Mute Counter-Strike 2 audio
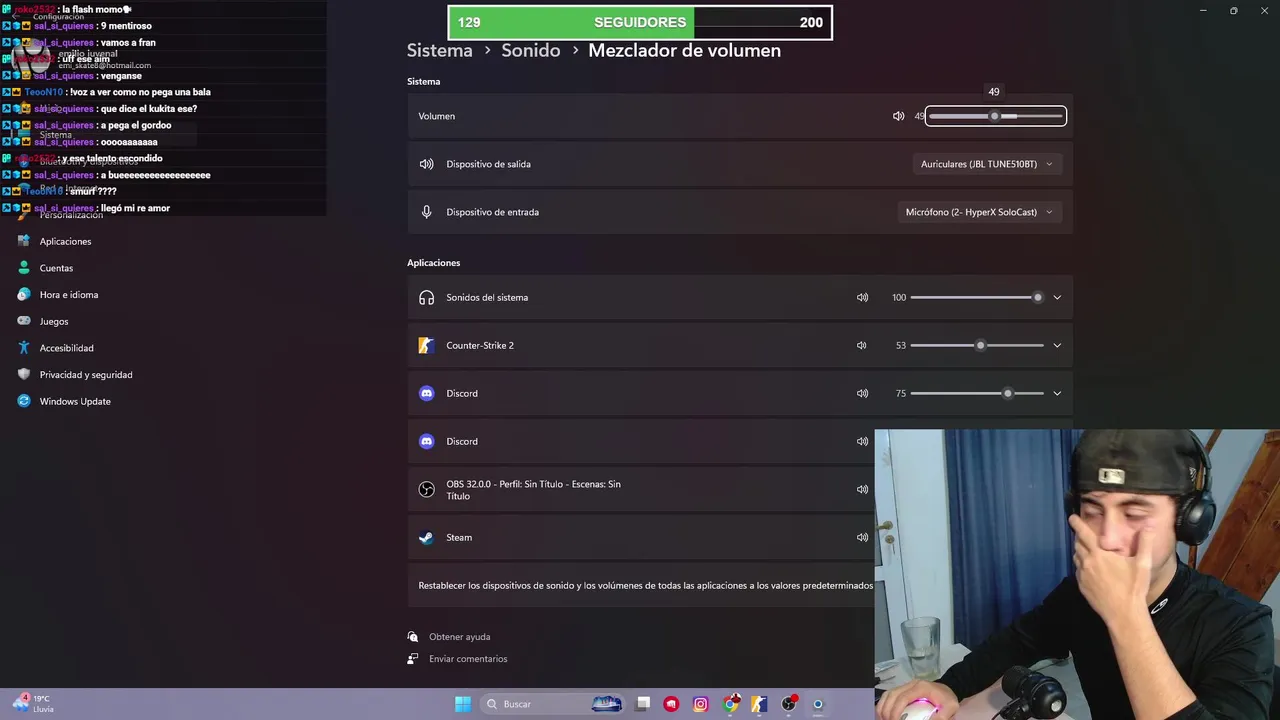 click(862, 345)
